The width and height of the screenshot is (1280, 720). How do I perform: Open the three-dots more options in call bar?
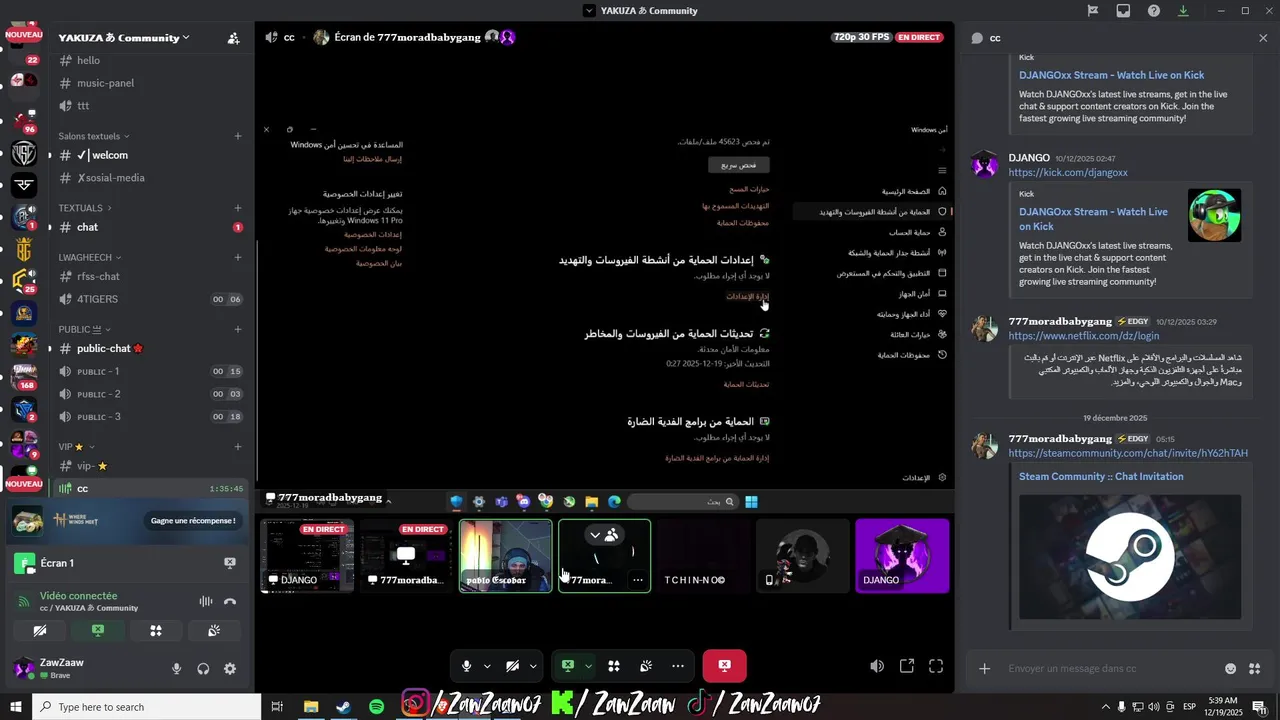click(678, 666)
